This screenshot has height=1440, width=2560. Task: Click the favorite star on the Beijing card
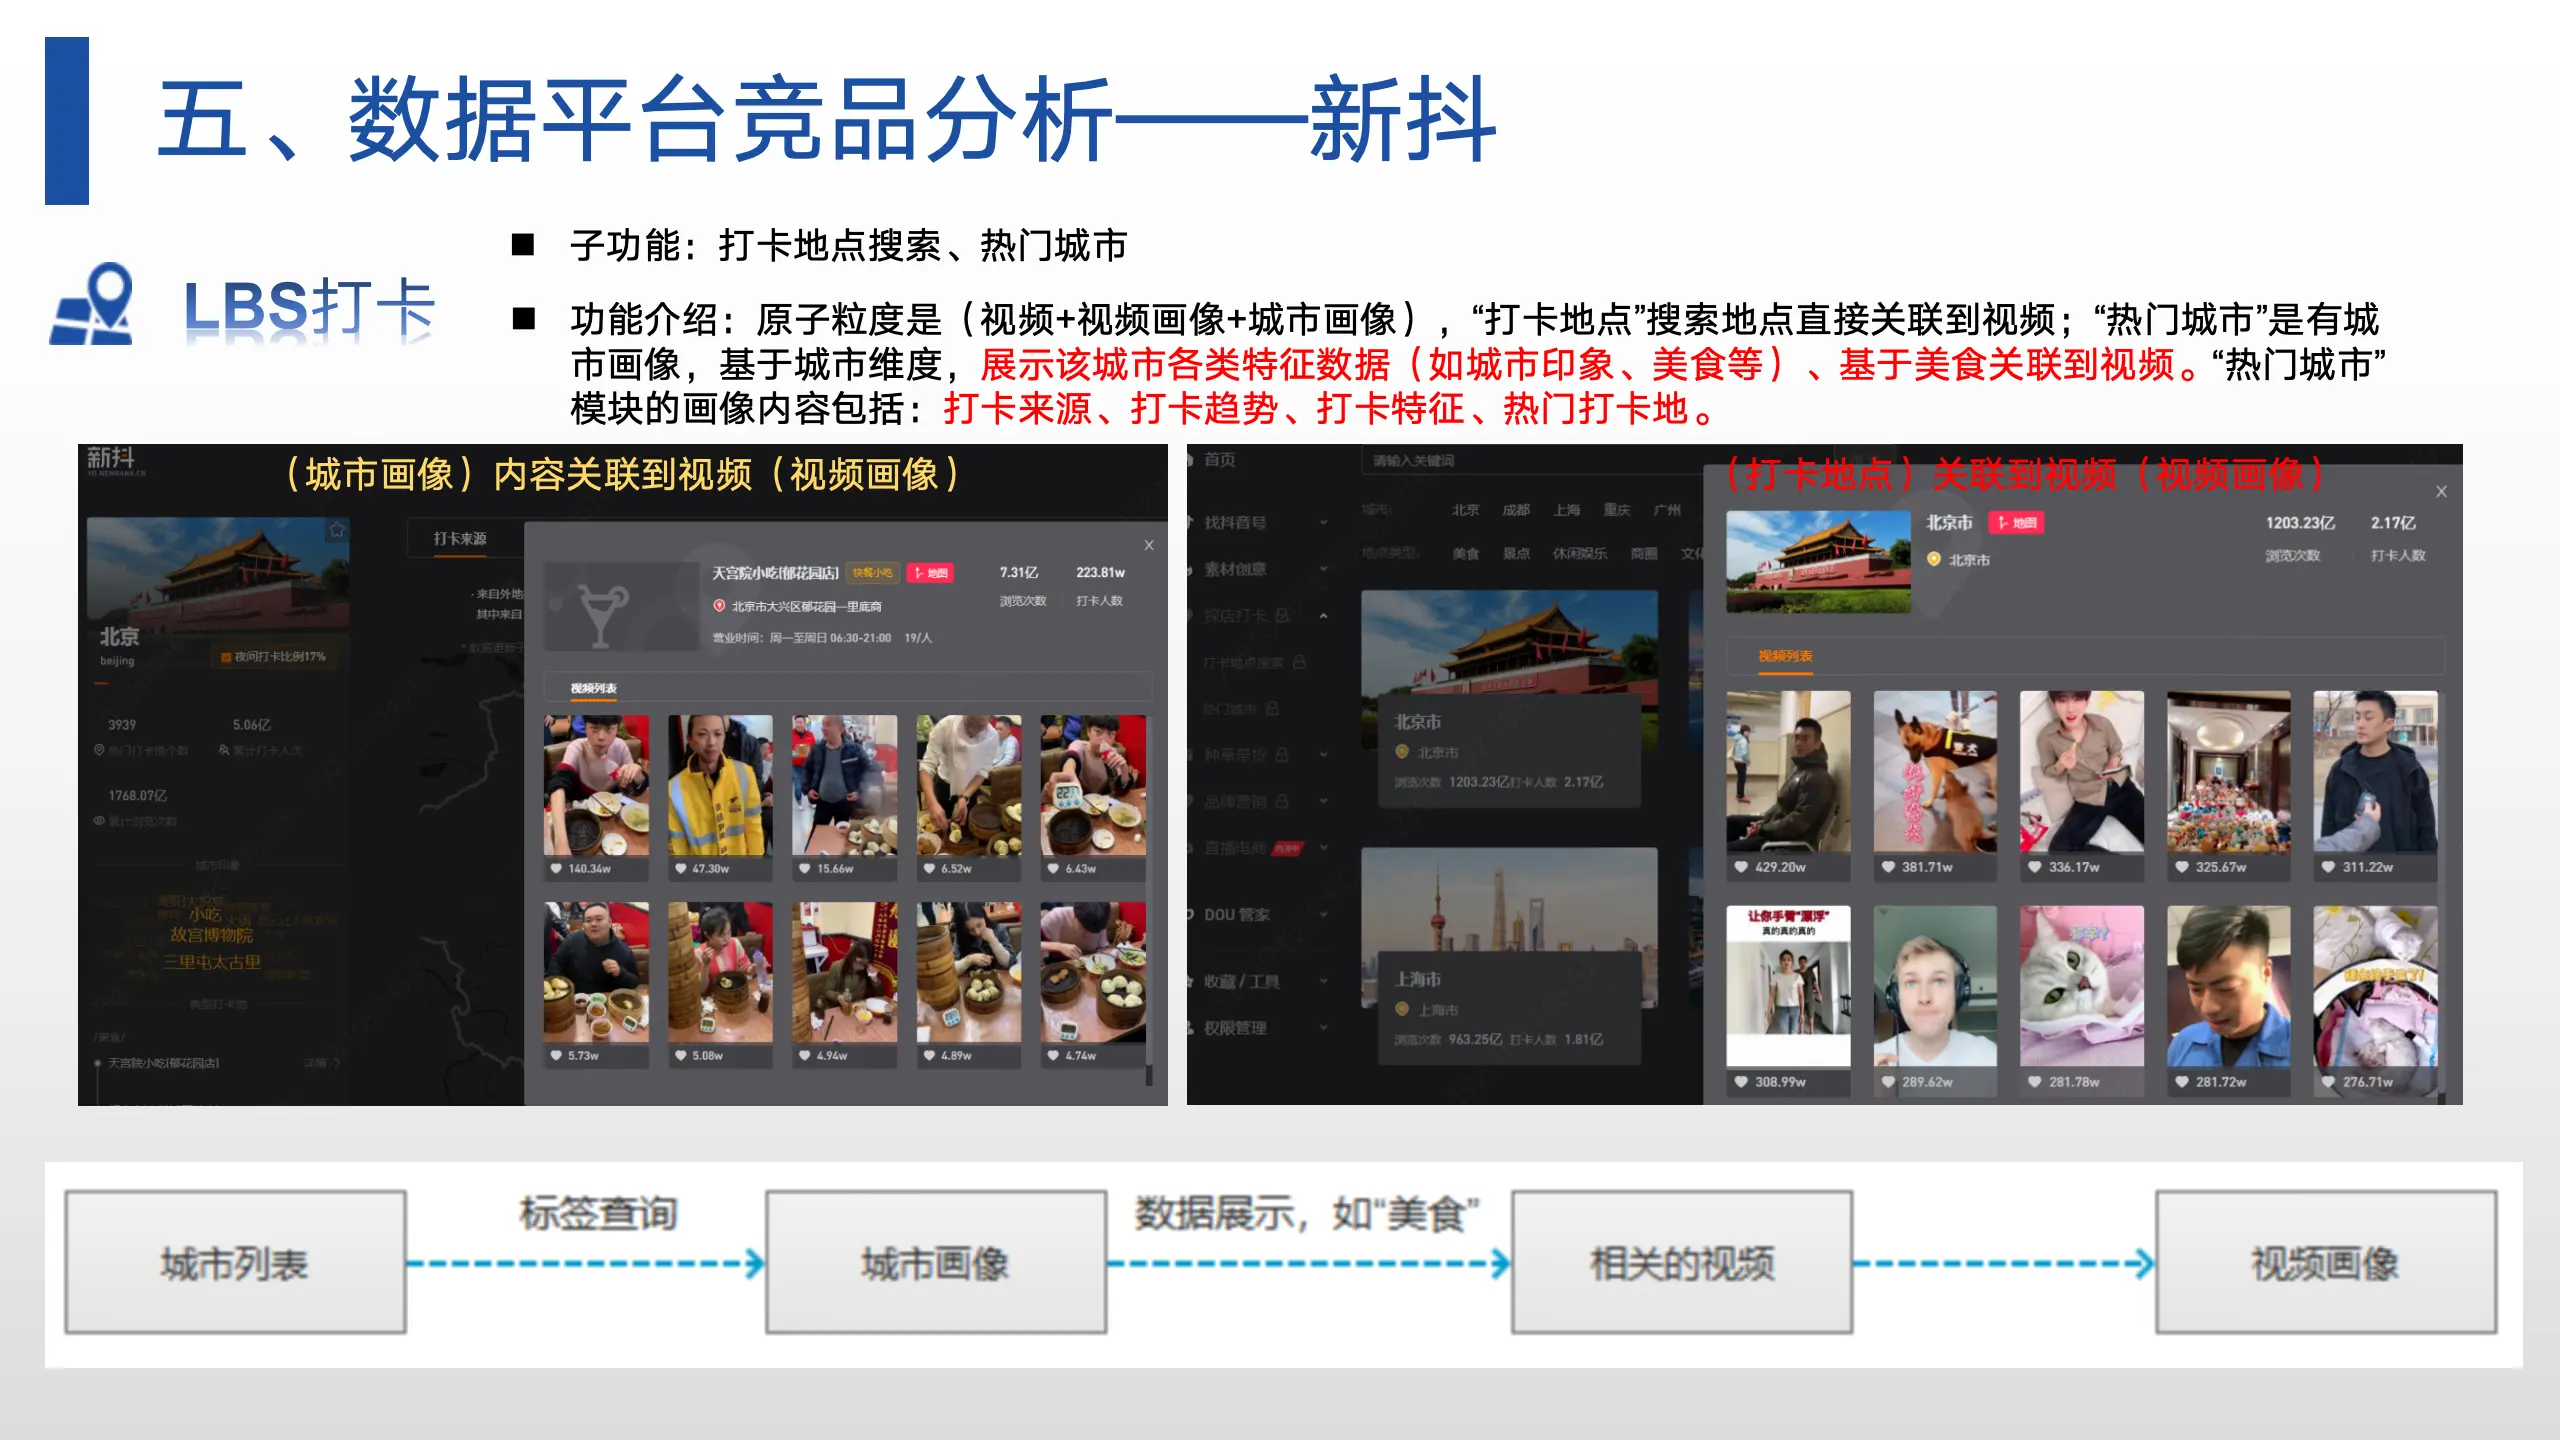(337, 530)
